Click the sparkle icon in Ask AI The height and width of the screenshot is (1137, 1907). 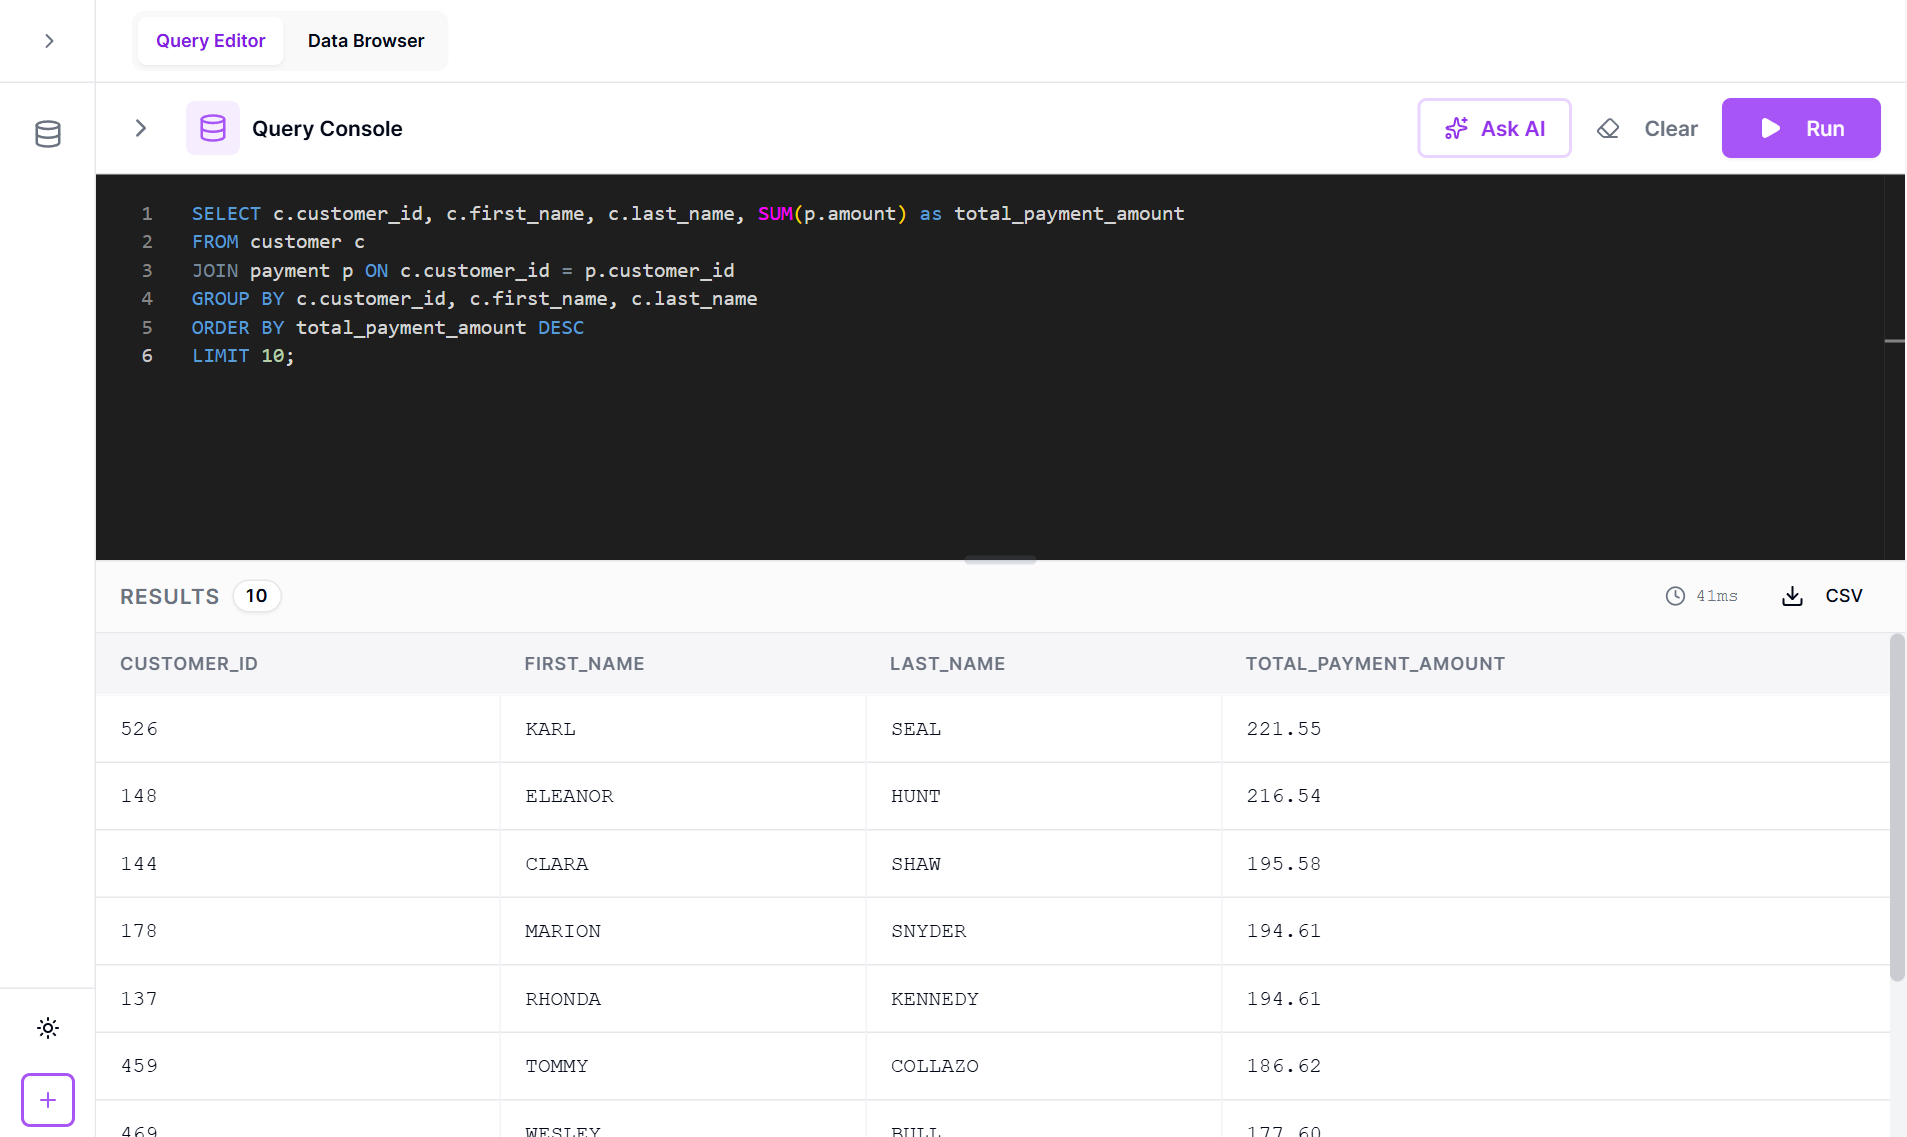(x=1458, y=128)
